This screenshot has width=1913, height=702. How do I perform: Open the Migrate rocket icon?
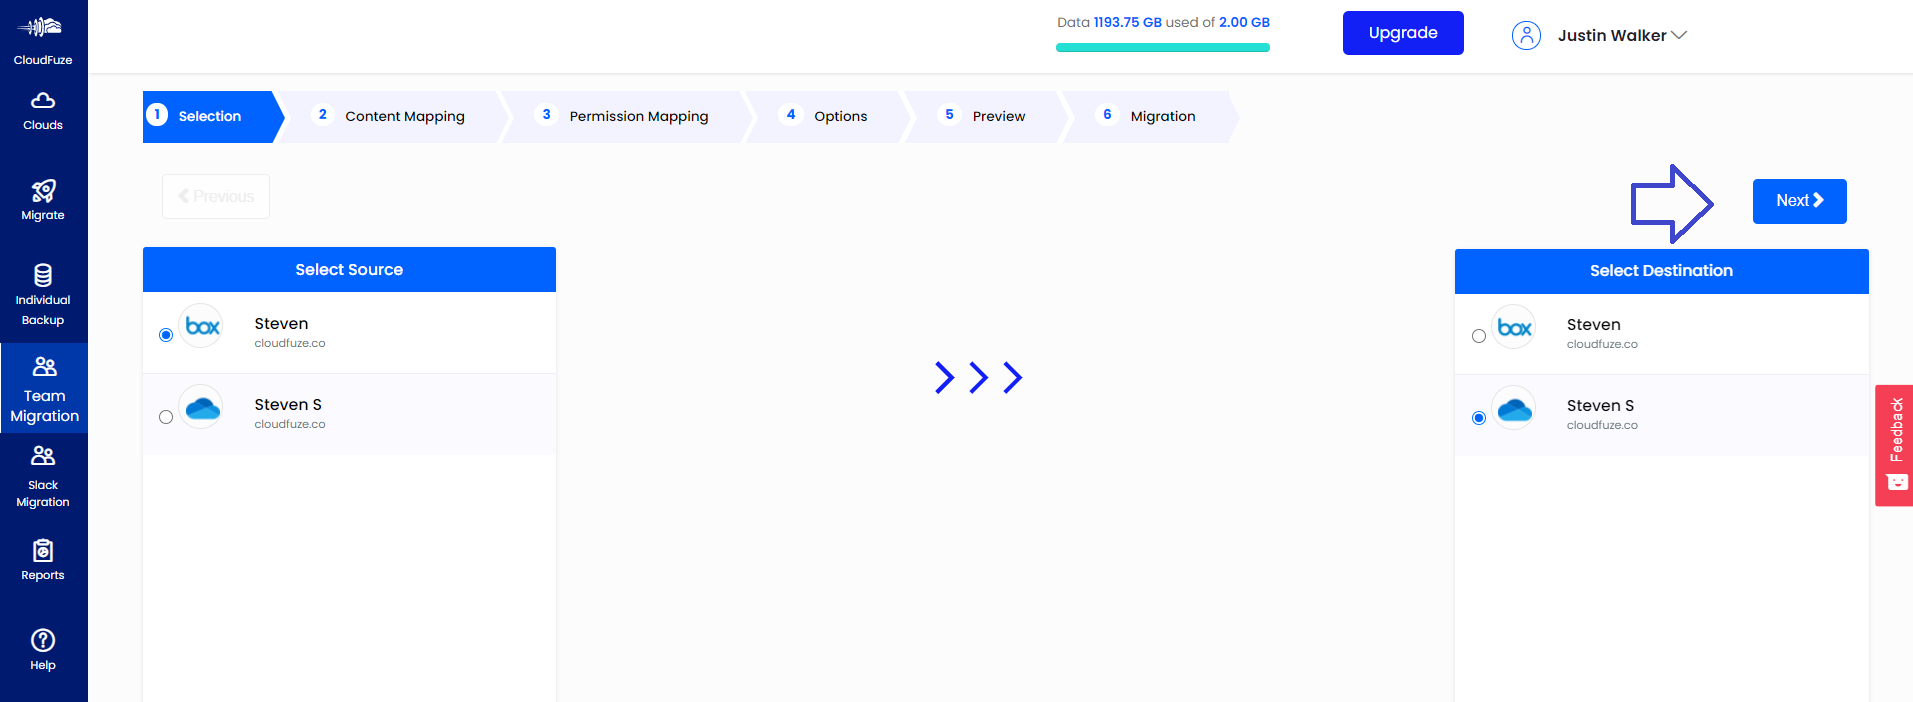[x=43, y=190]
